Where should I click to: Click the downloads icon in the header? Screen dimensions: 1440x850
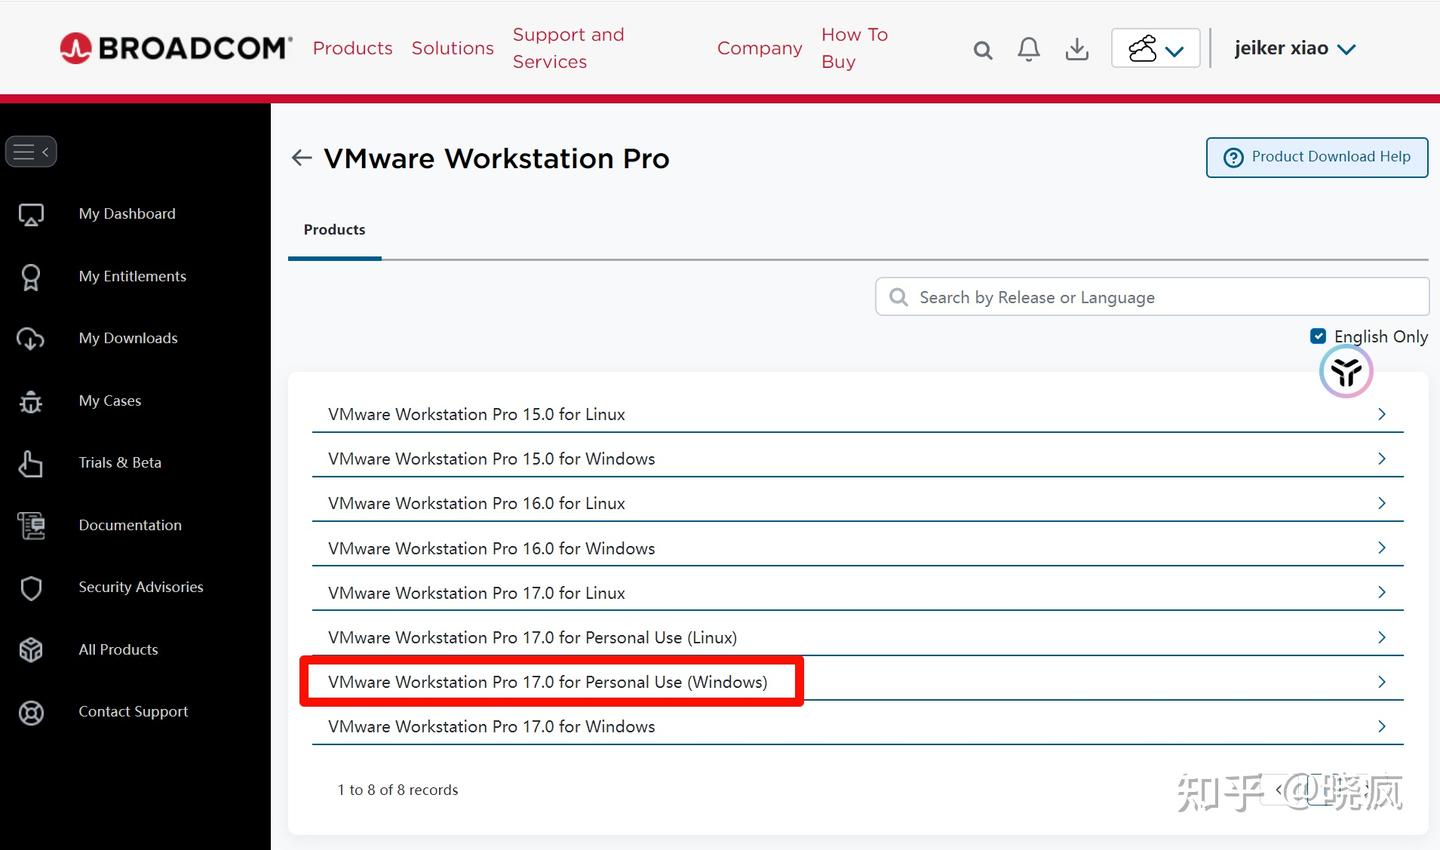[x=1077, y=48]
